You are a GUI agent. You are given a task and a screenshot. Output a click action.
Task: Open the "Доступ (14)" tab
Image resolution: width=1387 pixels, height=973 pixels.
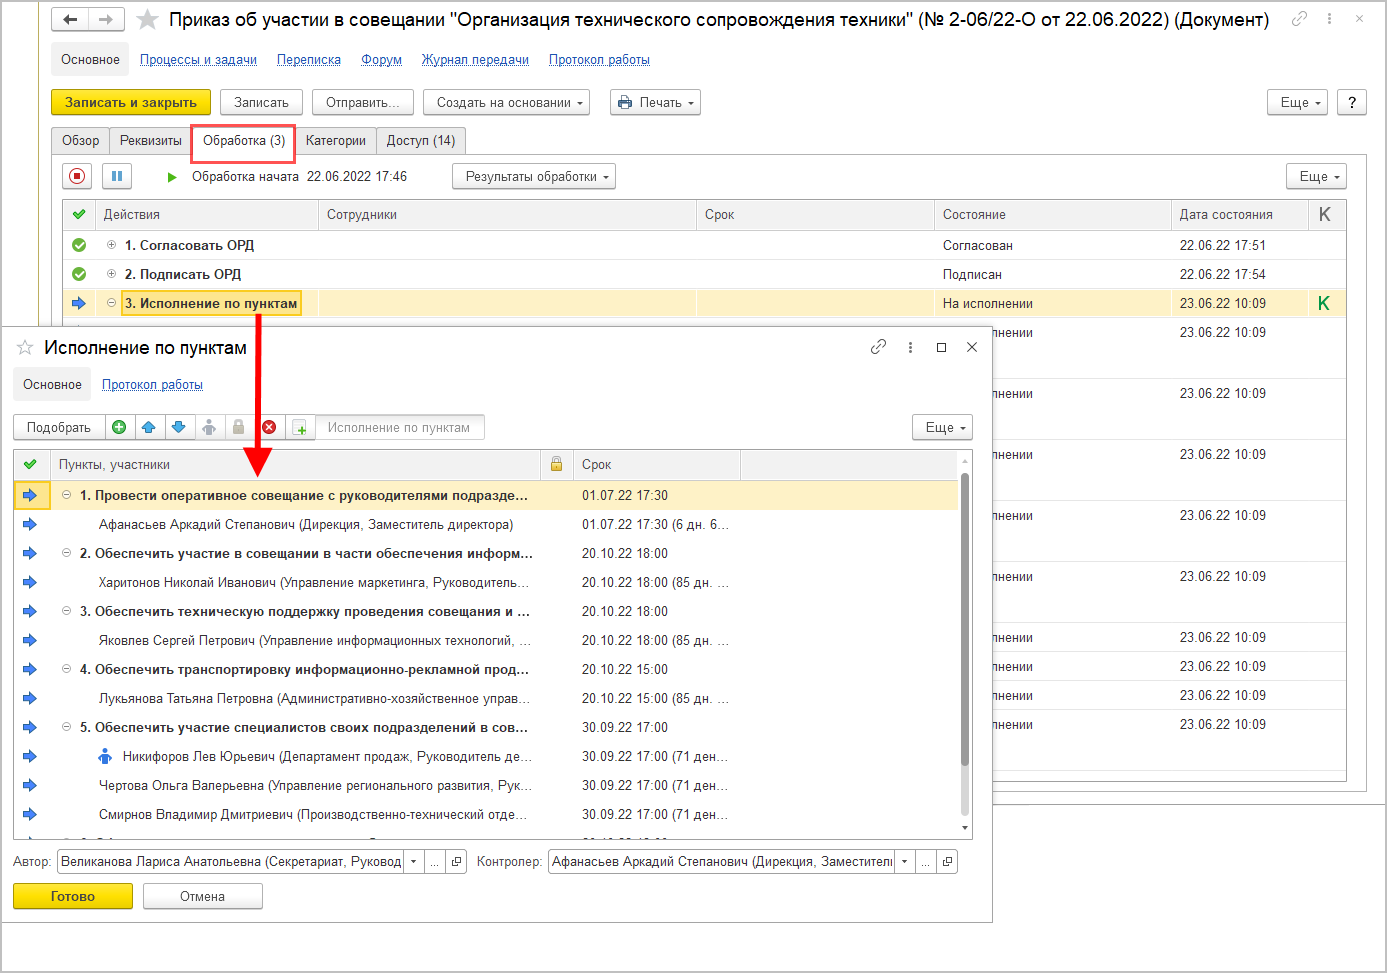[420, 141]
